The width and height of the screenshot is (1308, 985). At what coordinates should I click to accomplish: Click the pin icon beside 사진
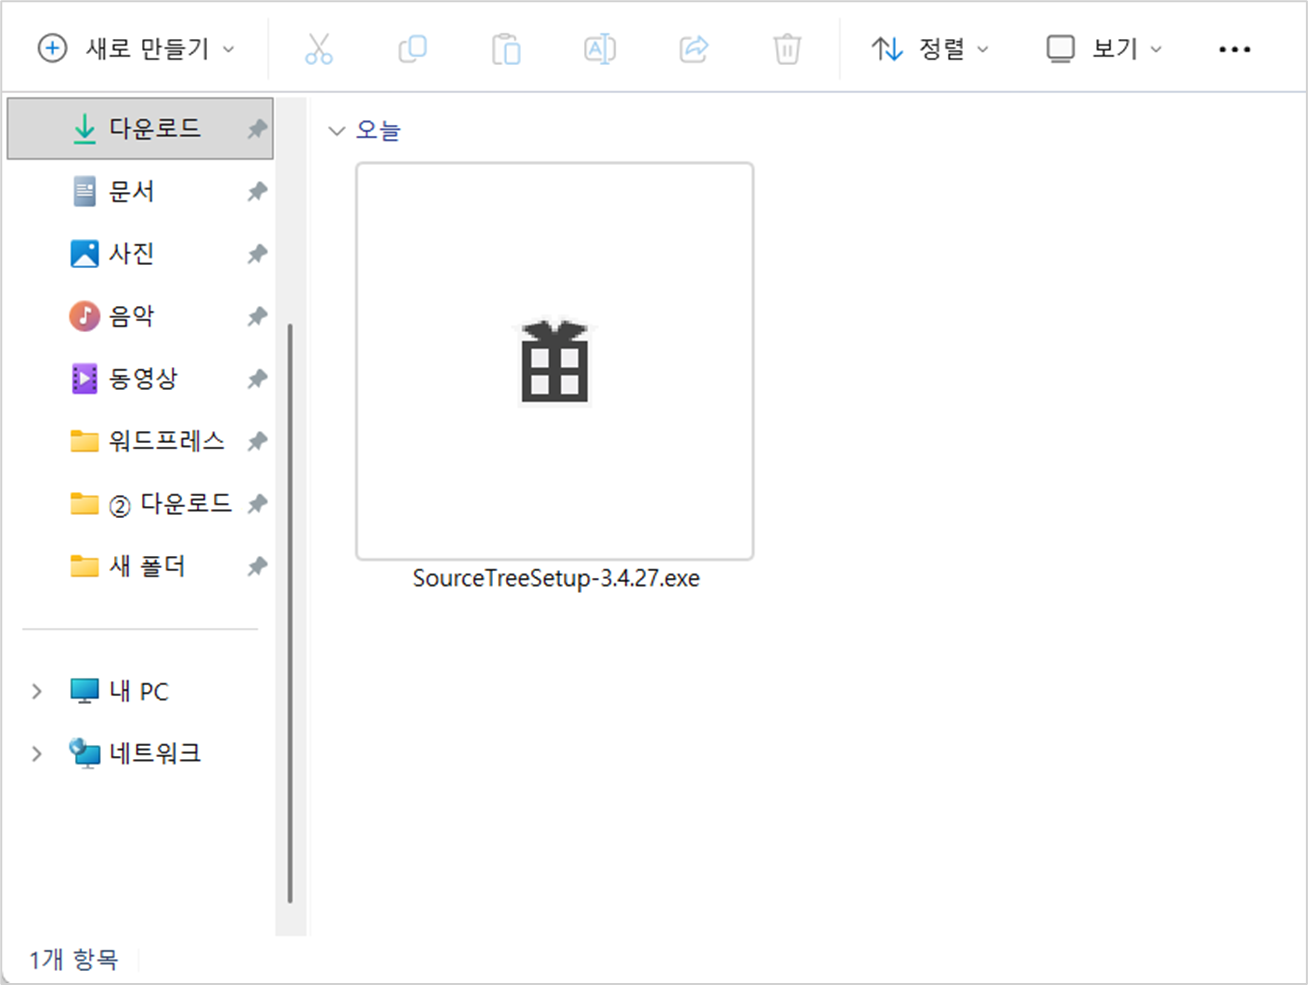(257, 254)
